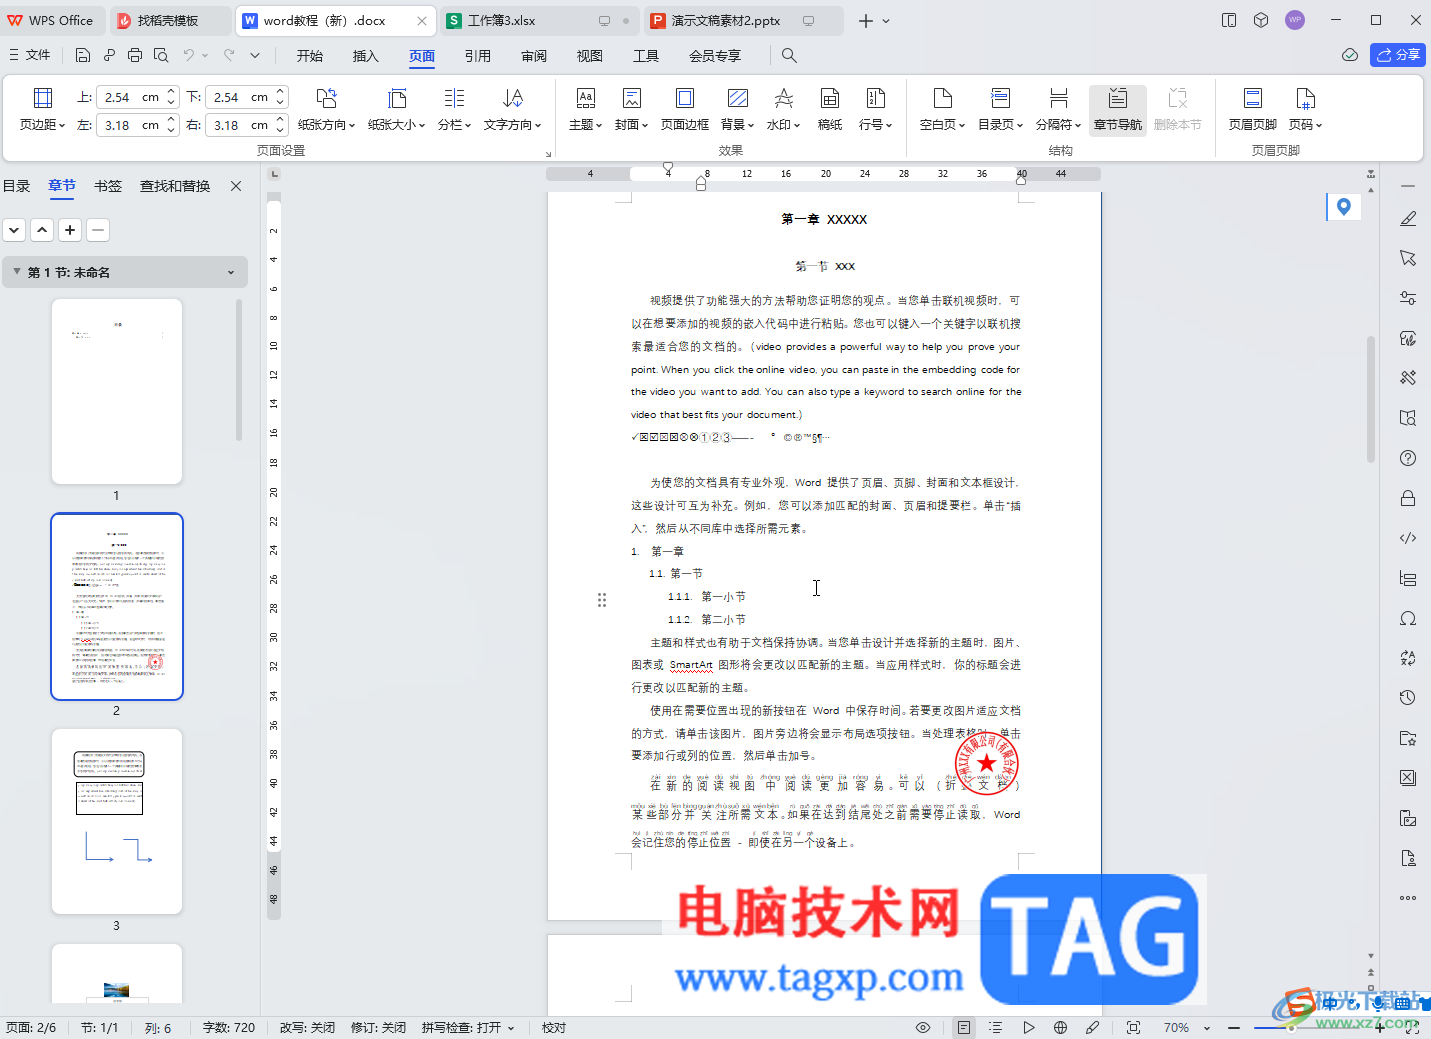
Task: Open the 找稻壳模板 tab
Action: pyautogui.click(x=168, y=20)
